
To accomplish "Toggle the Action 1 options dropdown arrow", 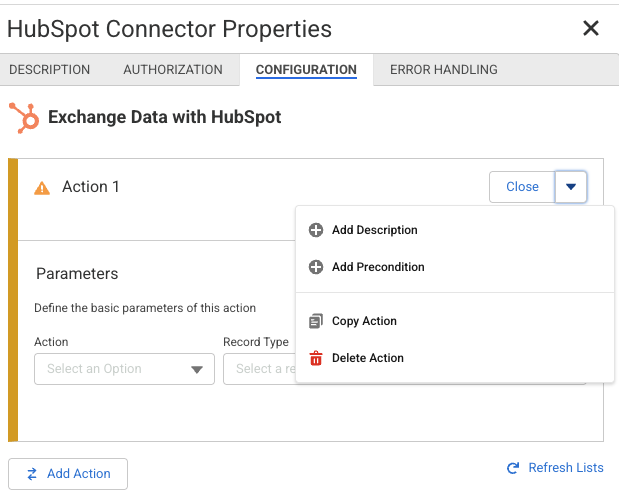I will point(571,187).
